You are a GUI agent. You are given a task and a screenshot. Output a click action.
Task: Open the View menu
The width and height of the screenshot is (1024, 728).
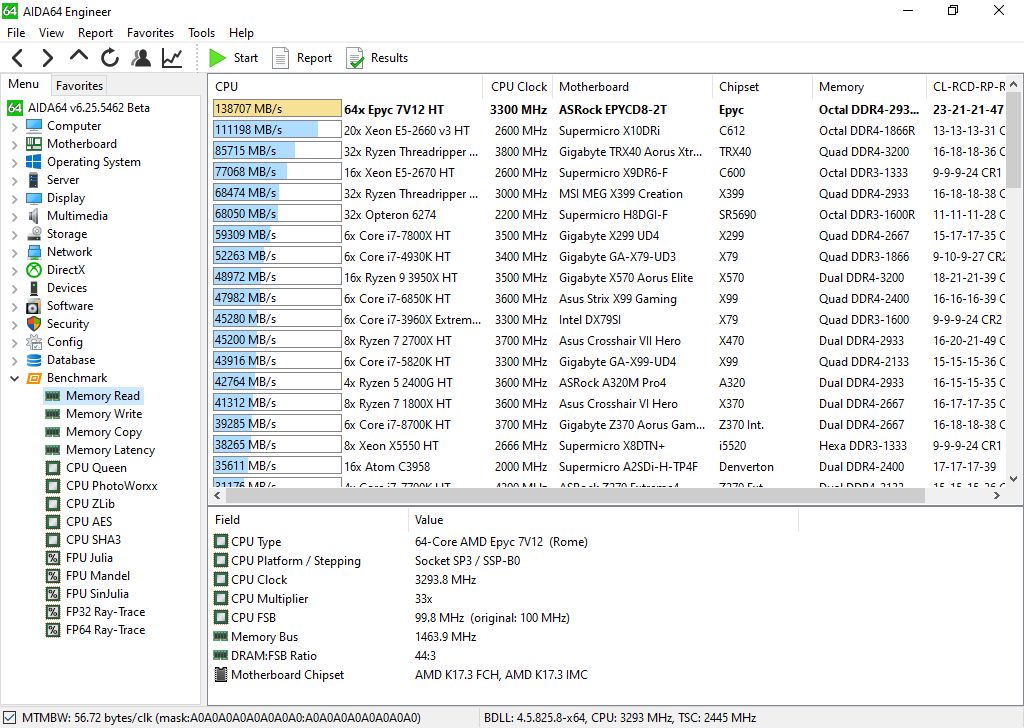(x=51, y=33)
